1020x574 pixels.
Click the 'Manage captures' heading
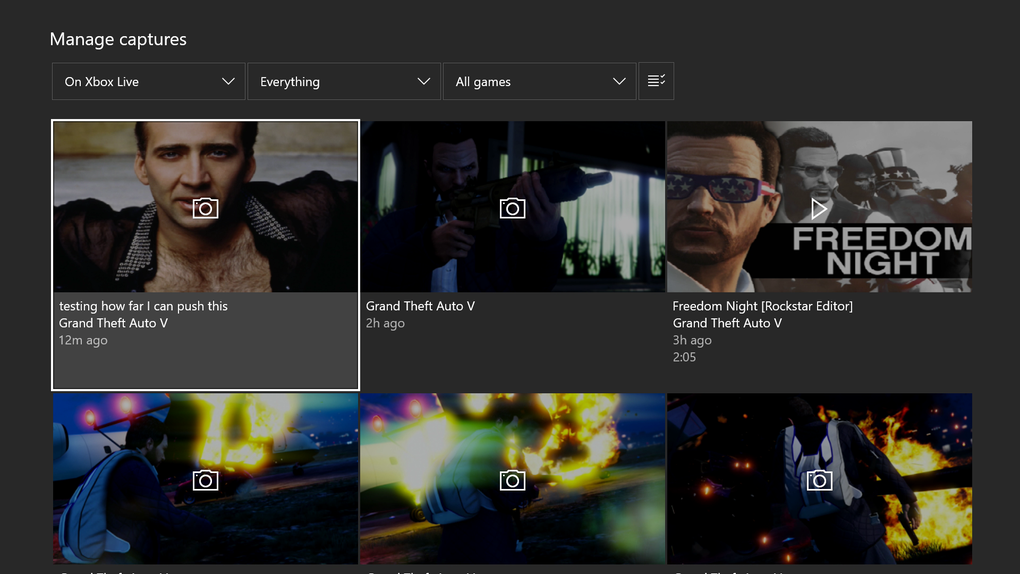pyautogui.click(x=118, y=39)
